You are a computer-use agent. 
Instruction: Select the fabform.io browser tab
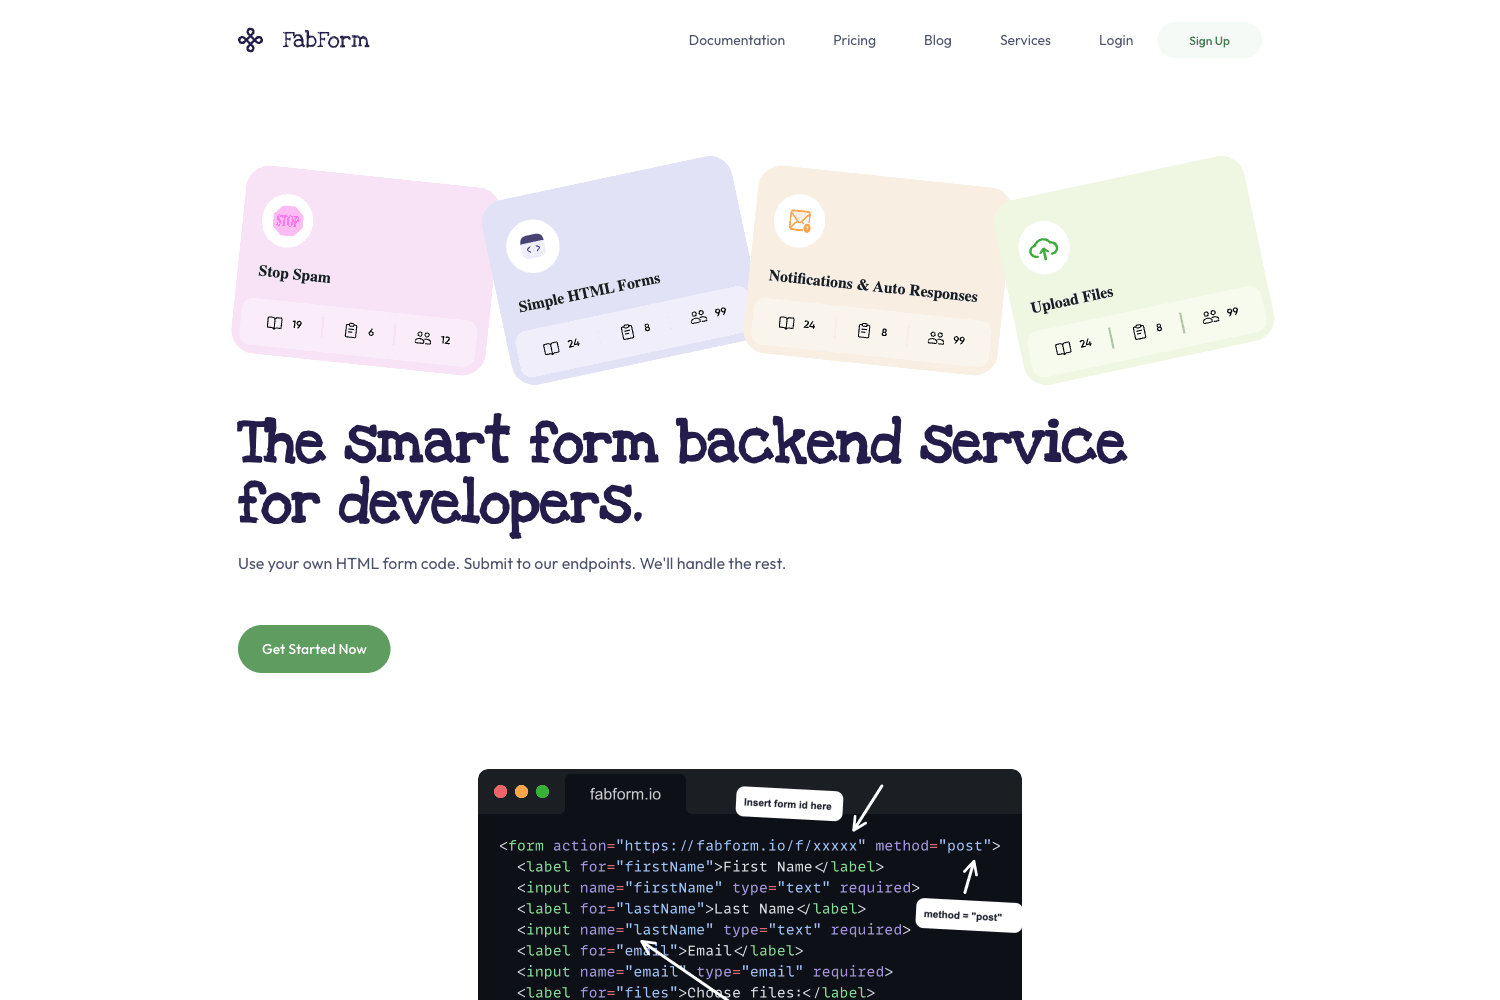tap(626, 793)
